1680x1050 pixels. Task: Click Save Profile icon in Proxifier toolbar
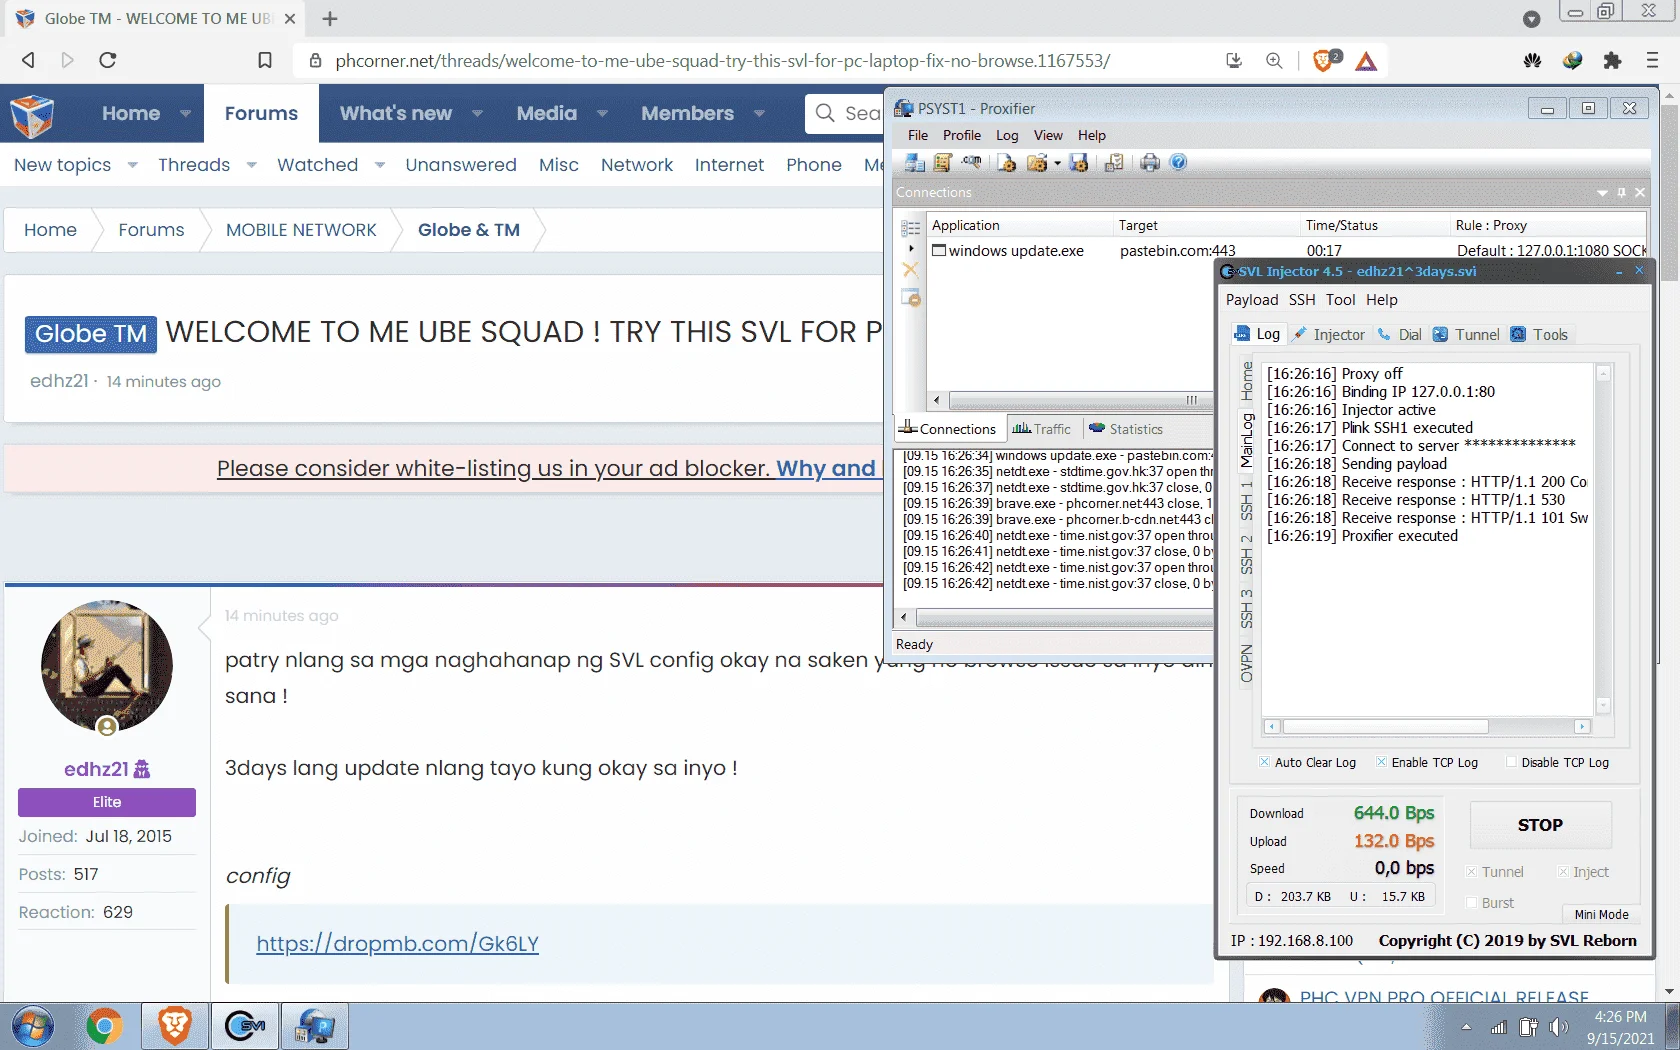[1078, 163]
